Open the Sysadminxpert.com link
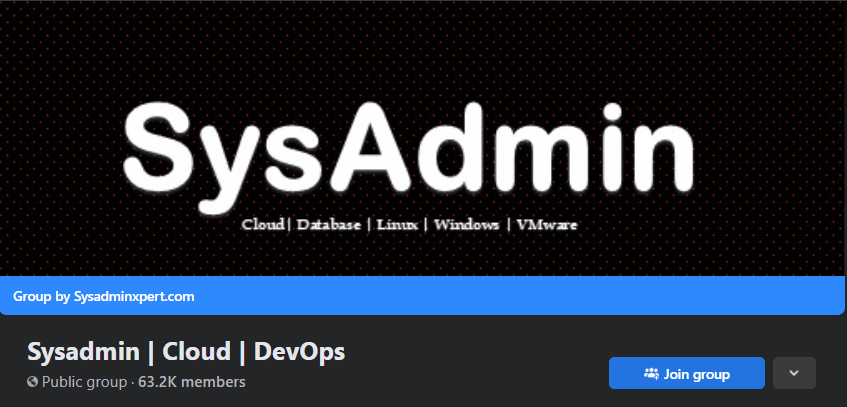The width and height of the screenshot is (847, 407). 134,296
